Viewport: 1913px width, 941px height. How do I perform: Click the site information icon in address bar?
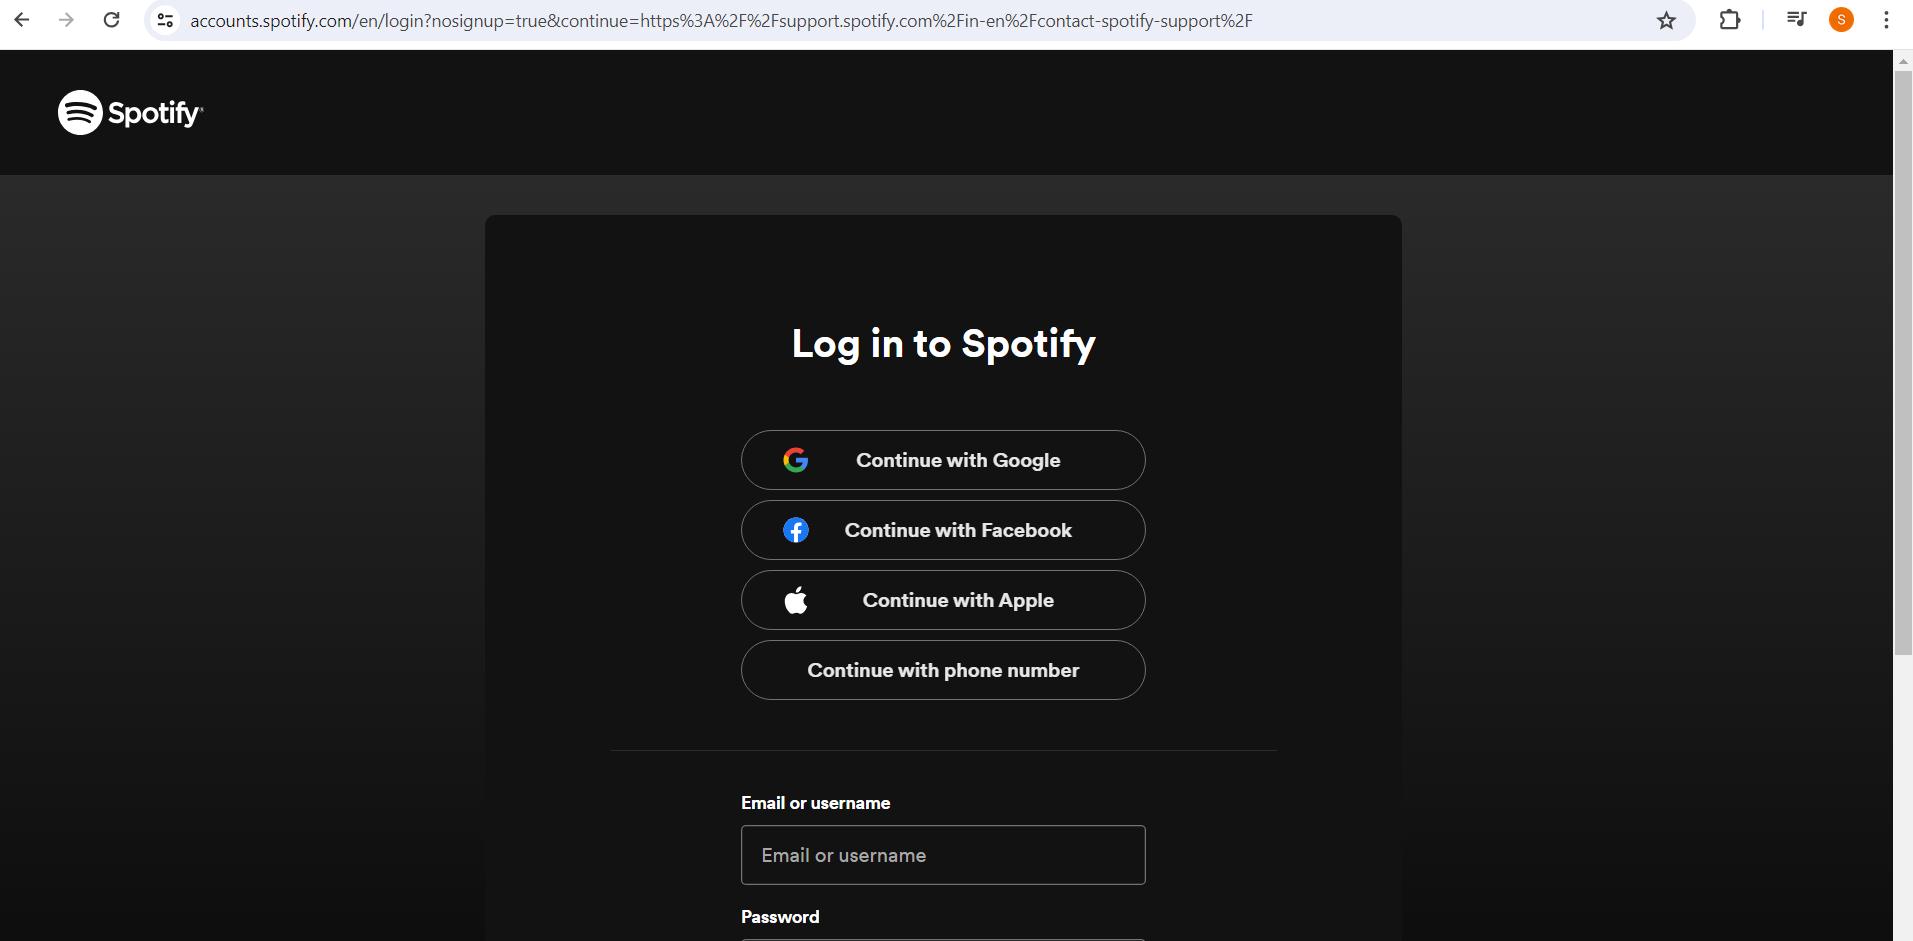point(165,19)
